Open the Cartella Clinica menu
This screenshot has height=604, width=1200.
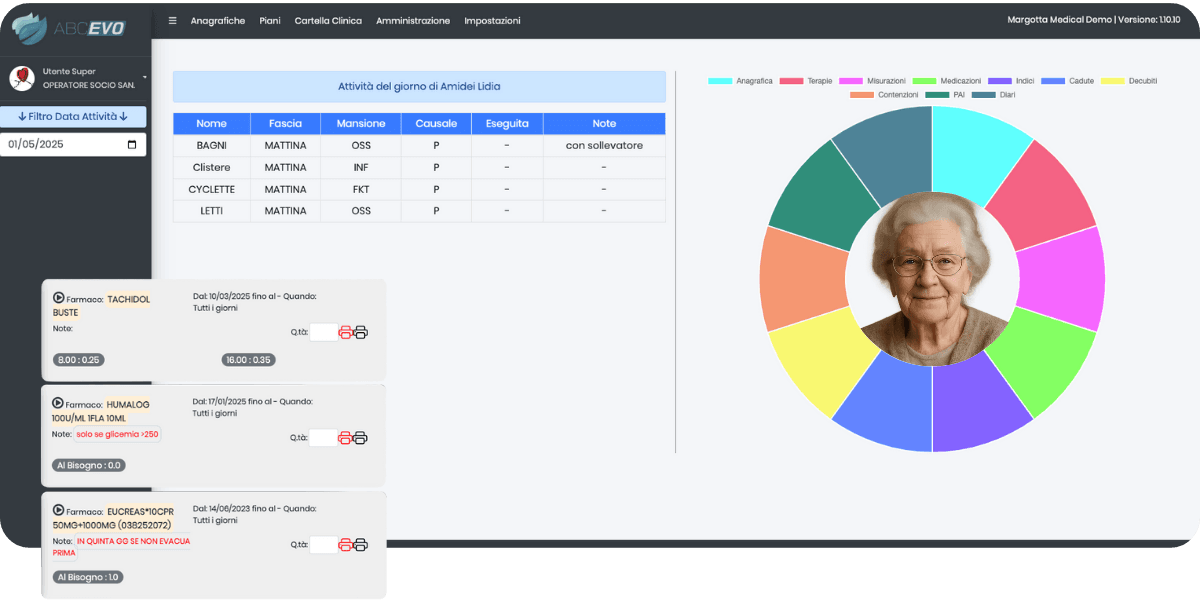pos(328,21)
